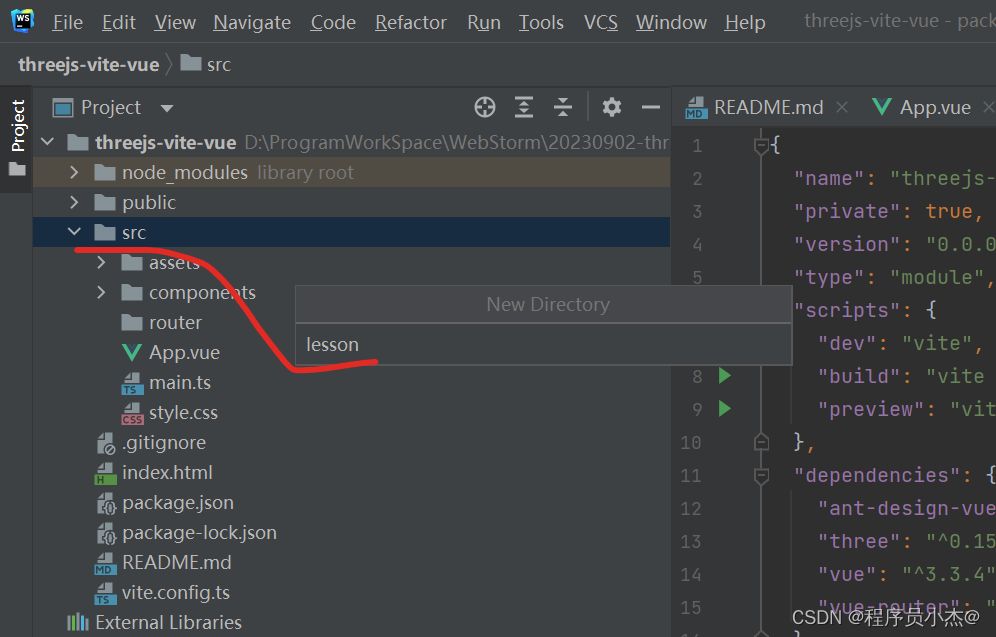This screenshot has width=996, height=637.
Task: Close the README.md editor tab
Action: click(842, 107)
